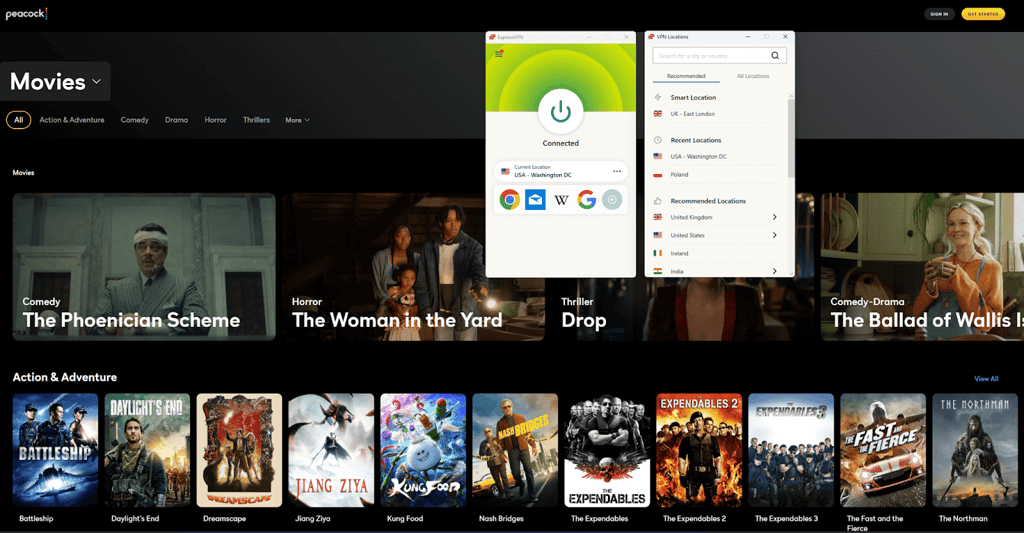Screen dimensions: 1024x533
Task: Click the India flag icon
Action: (x=658, y=271)
